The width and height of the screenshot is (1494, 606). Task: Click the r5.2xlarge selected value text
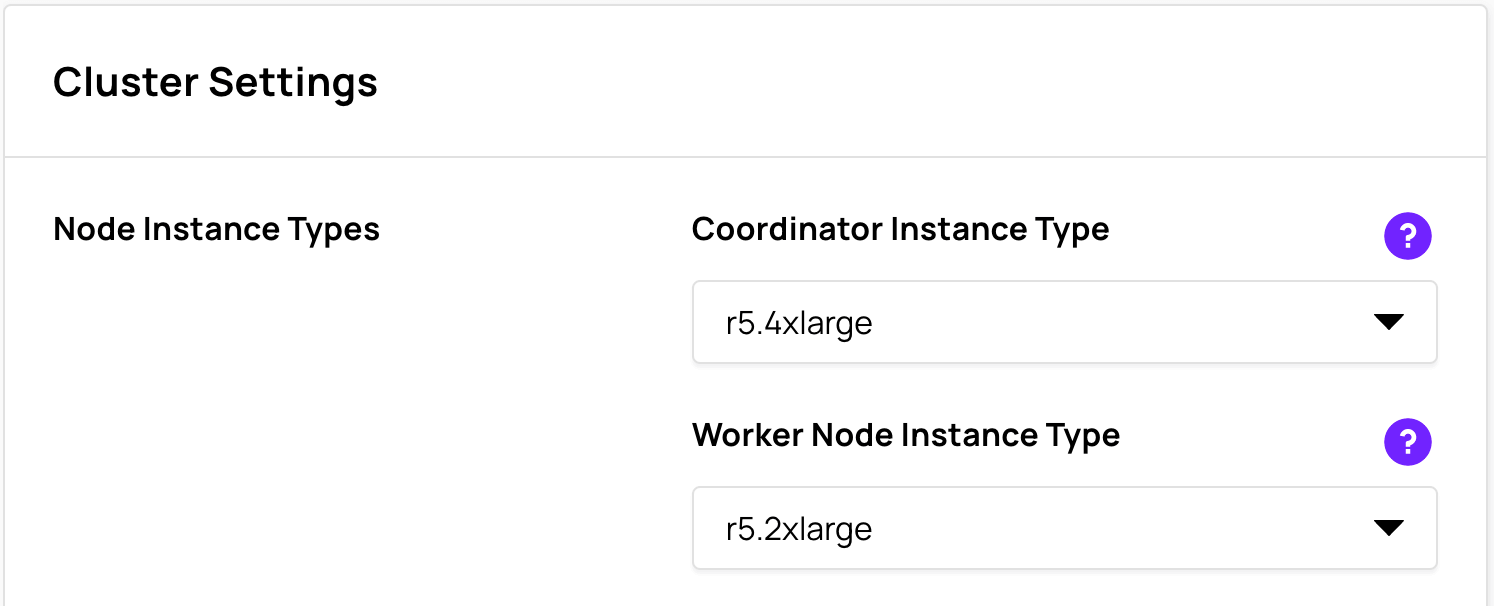click(799, 529)
